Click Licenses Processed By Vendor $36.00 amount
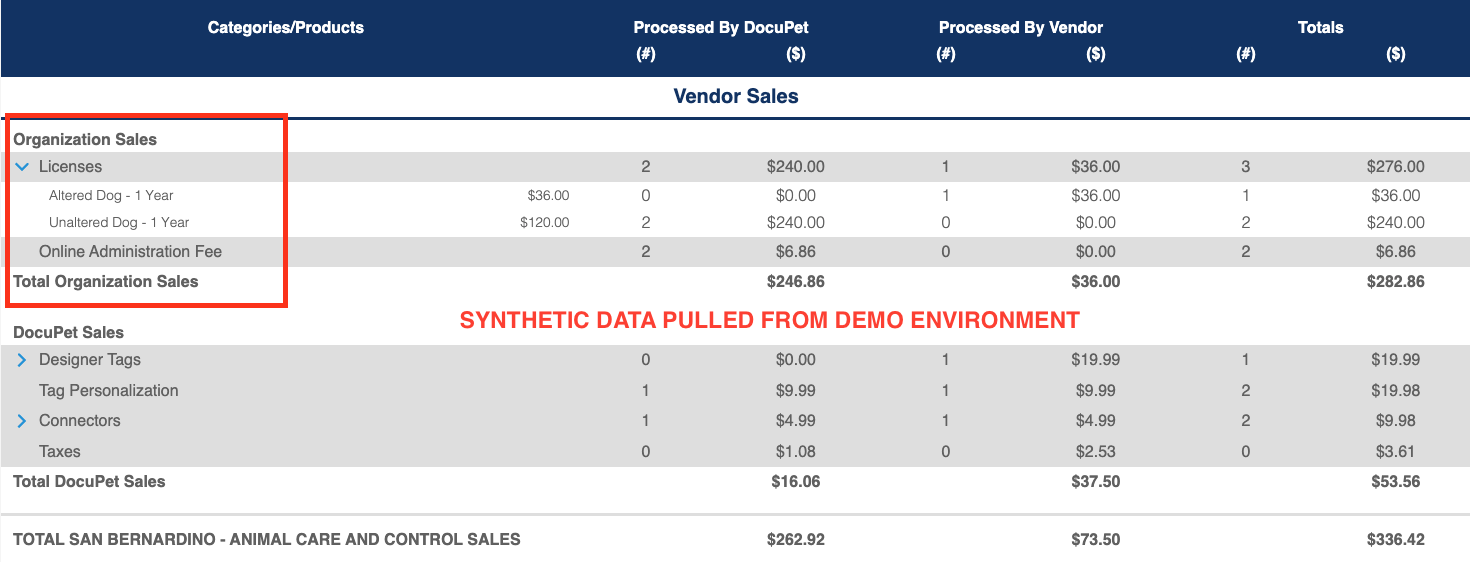1470x562 pixels. pos(1096,167)
